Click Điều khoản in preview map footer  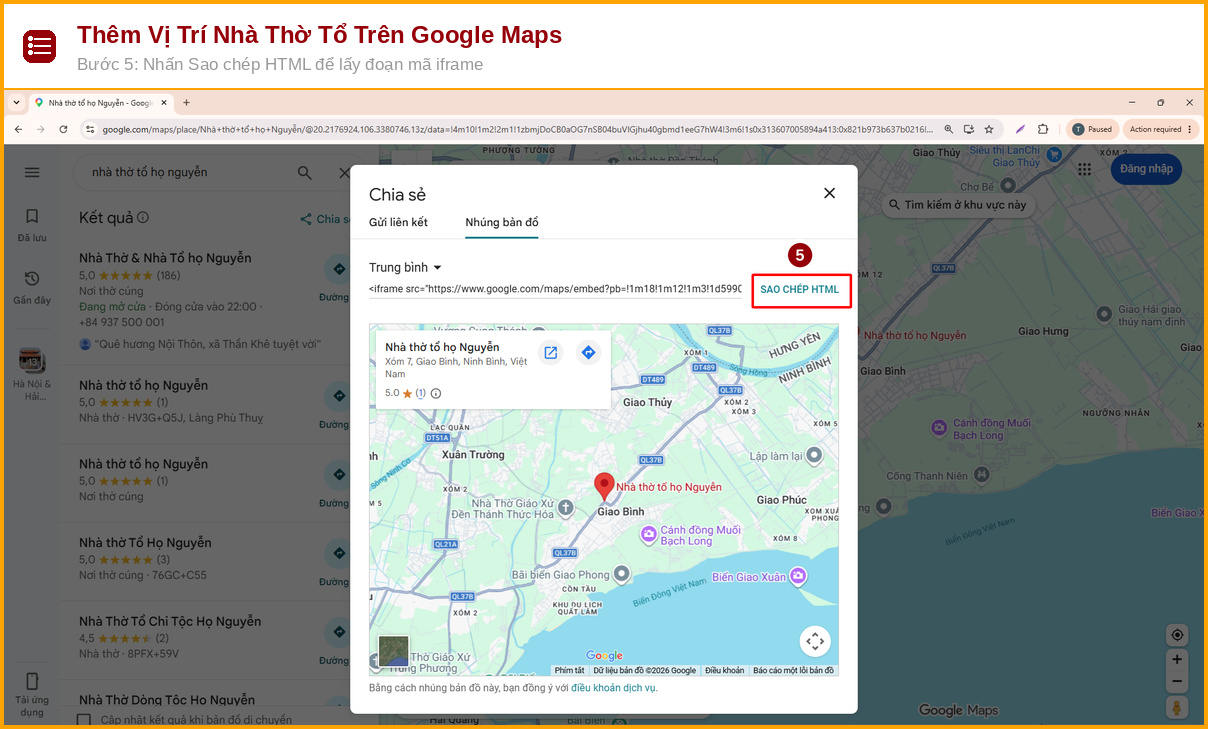point(724,670)
